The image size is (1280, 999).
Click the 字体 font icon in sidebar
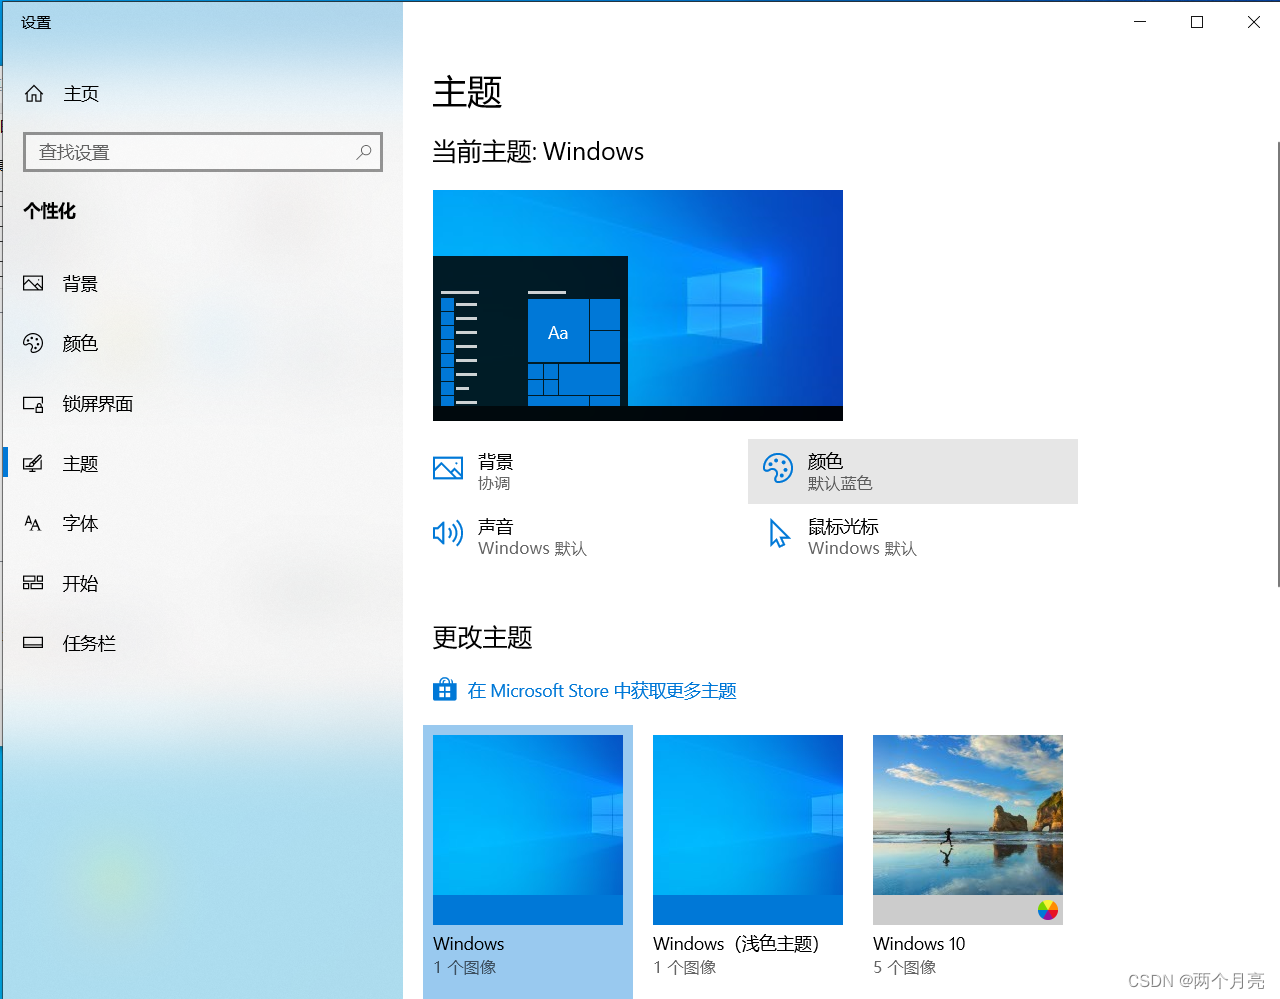(x=33, y=523)
